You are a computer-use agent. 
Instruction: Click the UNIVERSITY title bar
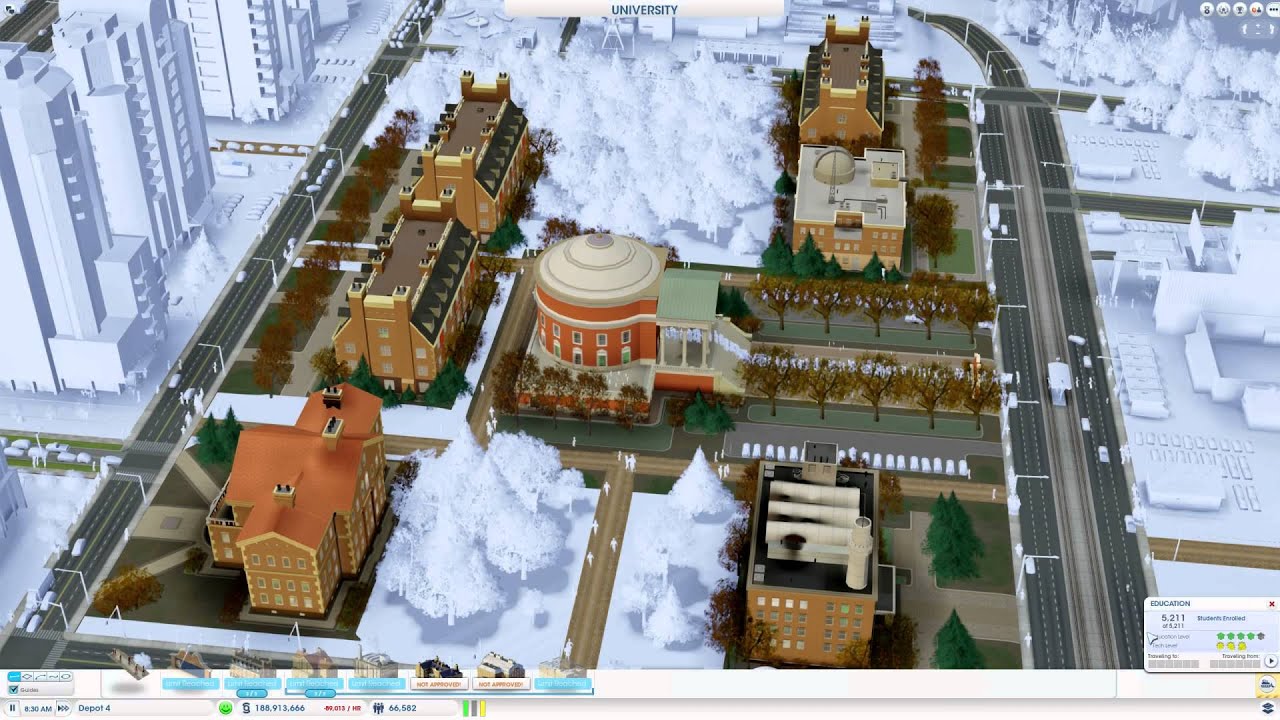(644, 9)
